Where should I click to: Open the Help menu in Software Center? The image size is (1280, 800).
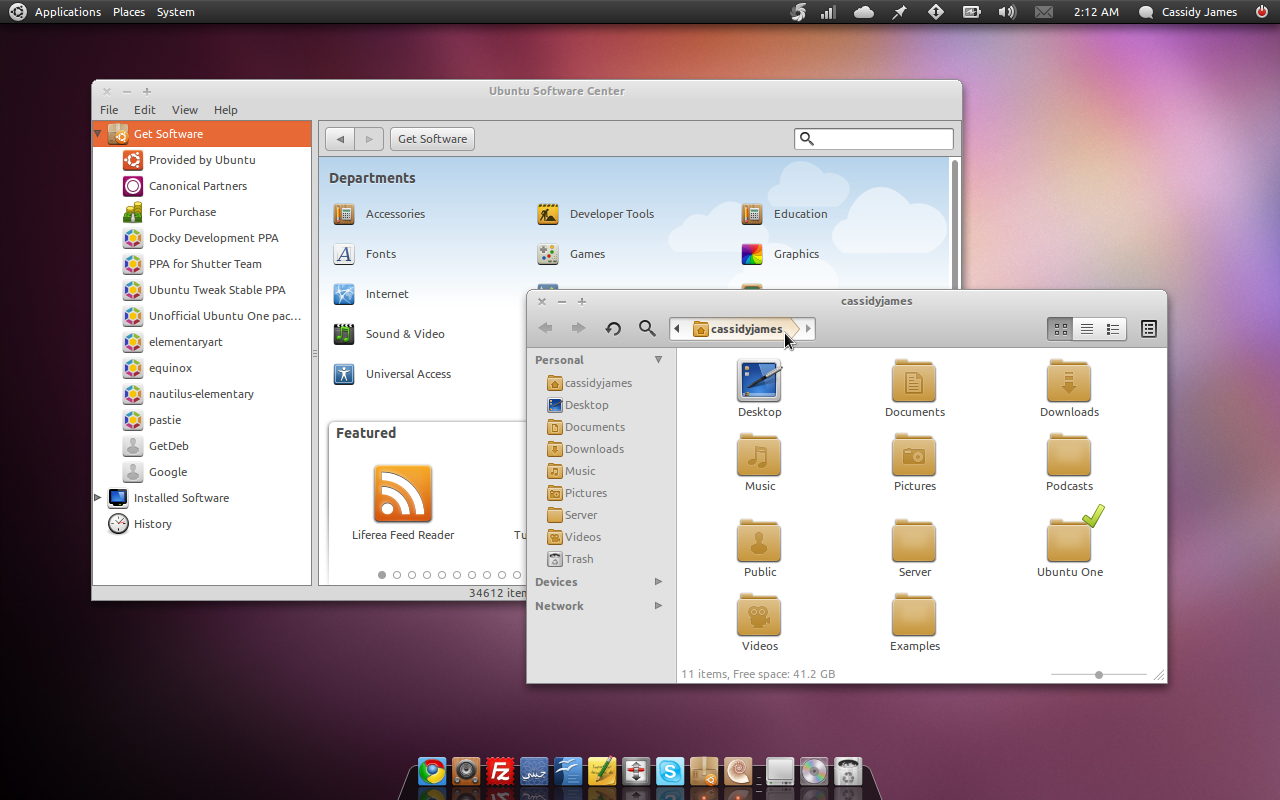click(226, 110)
